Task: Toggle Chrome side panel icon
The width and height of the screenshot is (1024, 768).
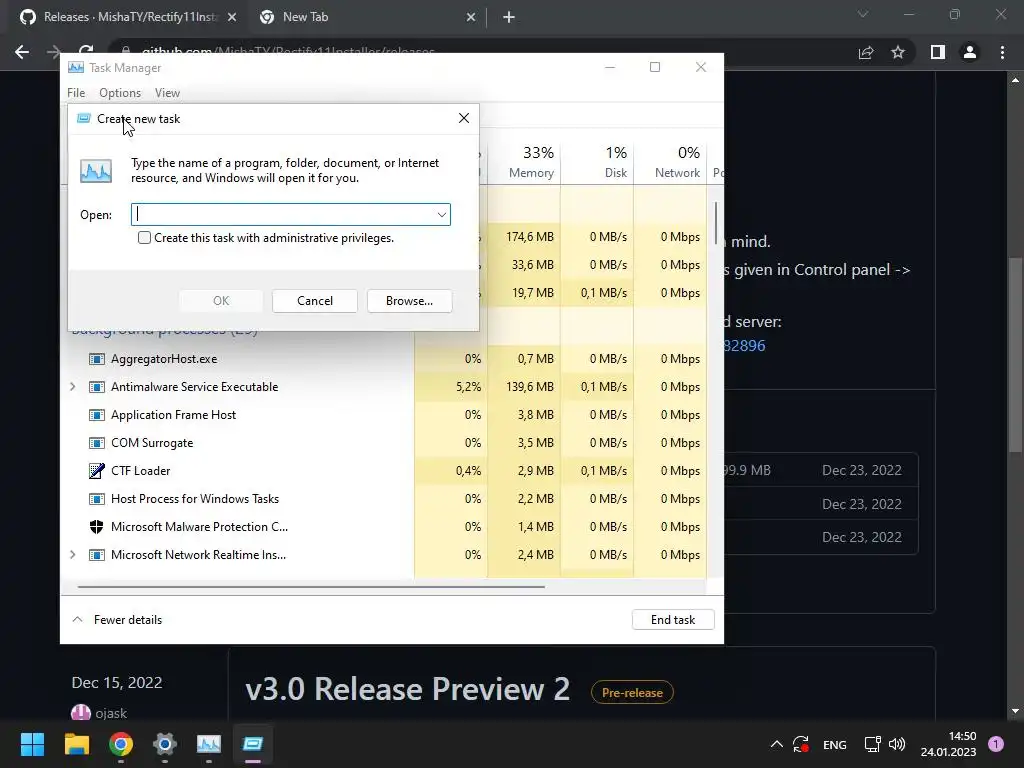Action: point(938,52)
